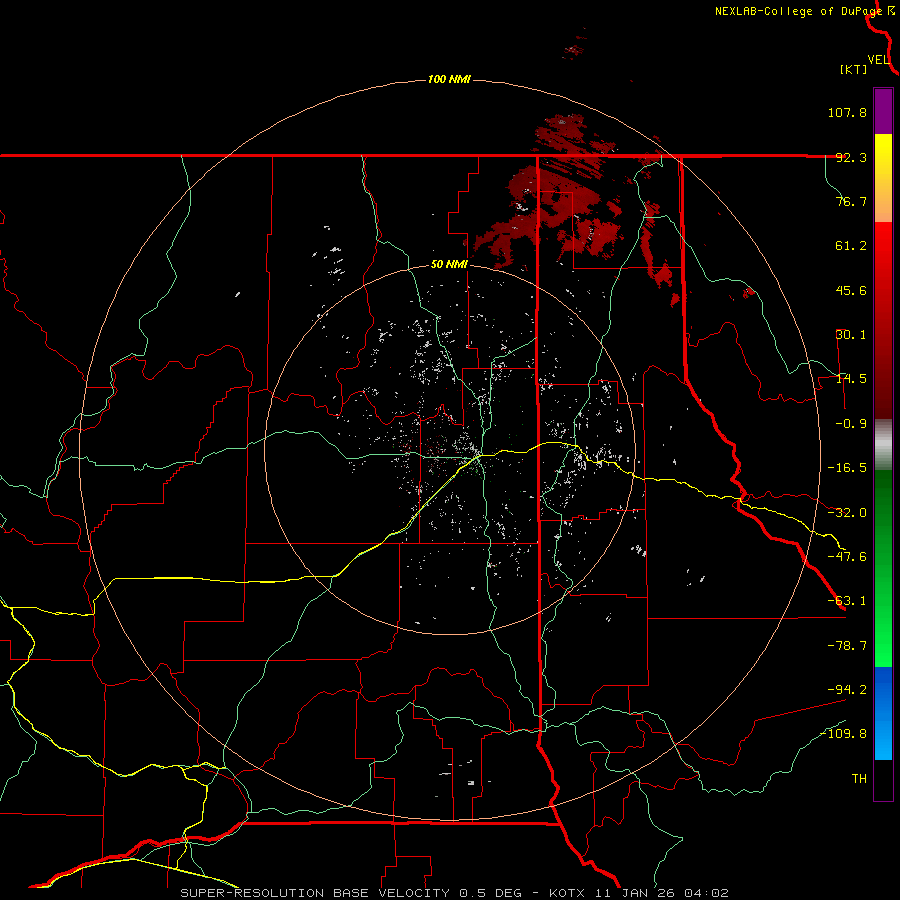Image resolution: width=900 pixels, height=900 pixels.
Task: Click the -47.6 velocity scale value
Action: click(847, 557)
